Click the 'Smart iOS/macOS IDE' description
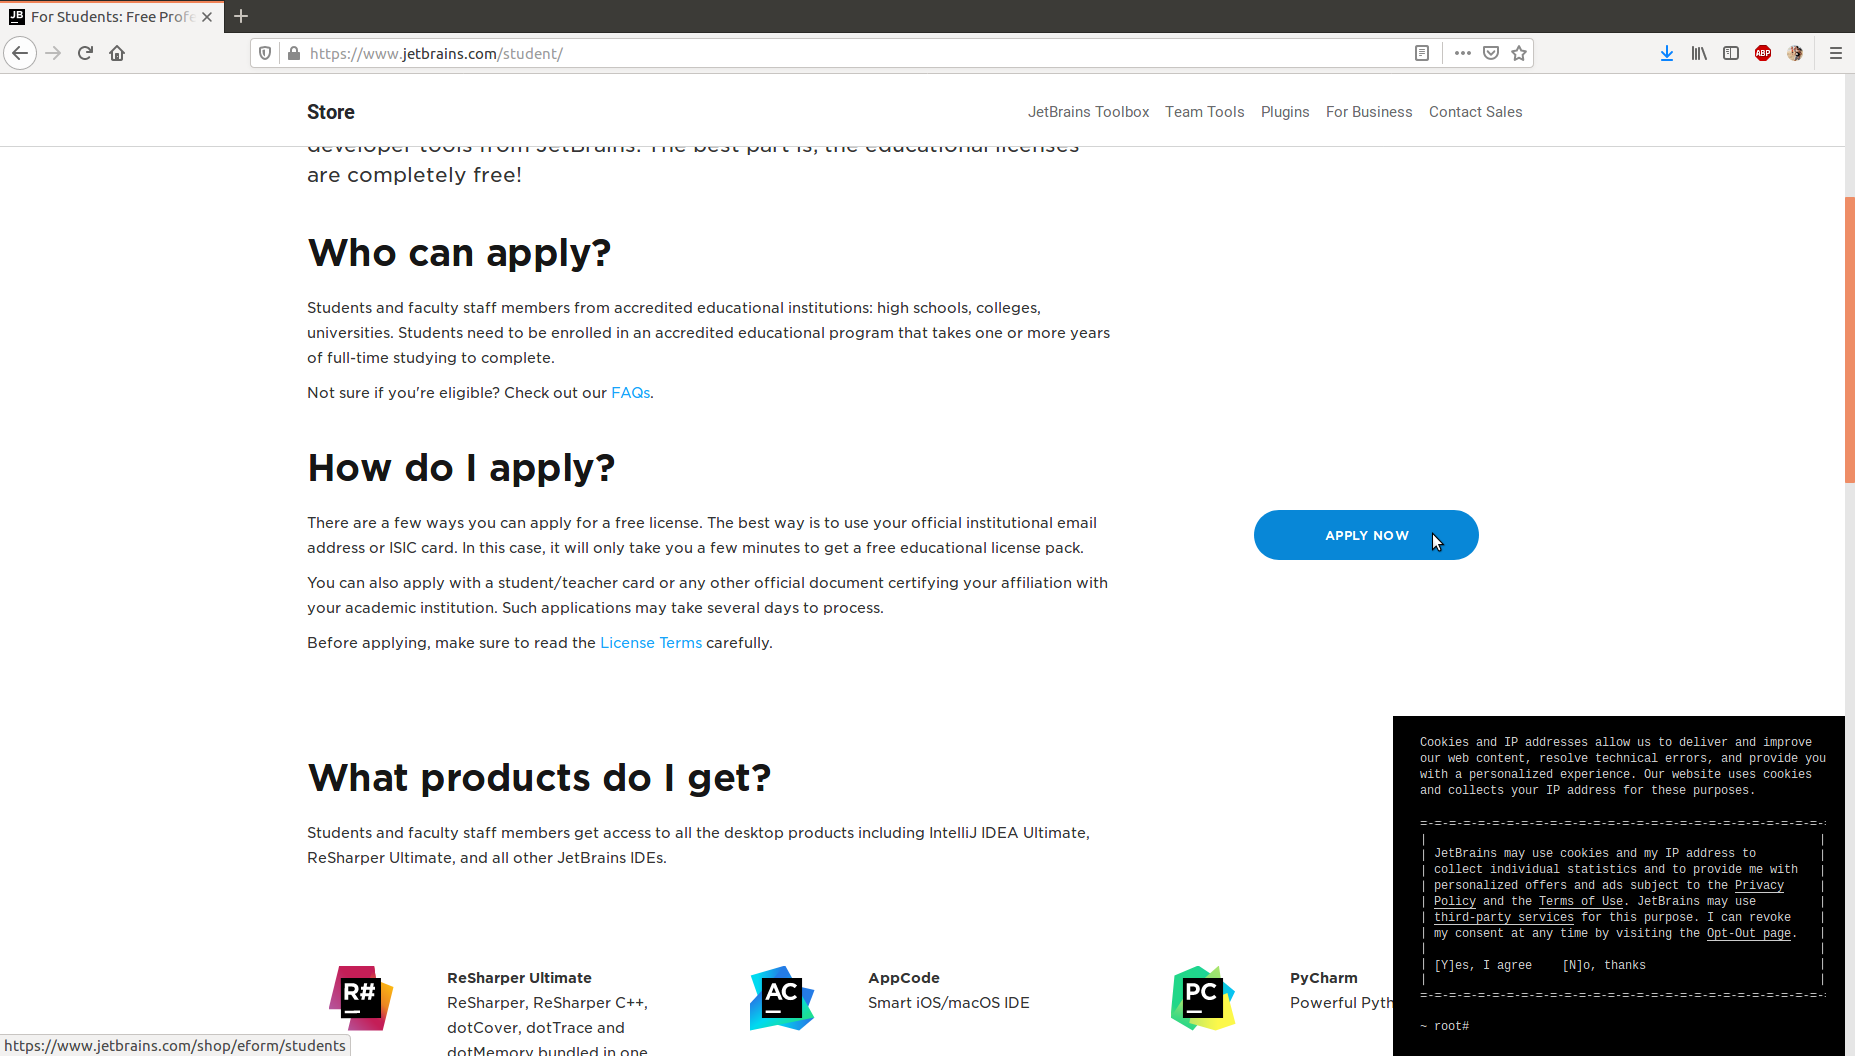 point(948,1003)
